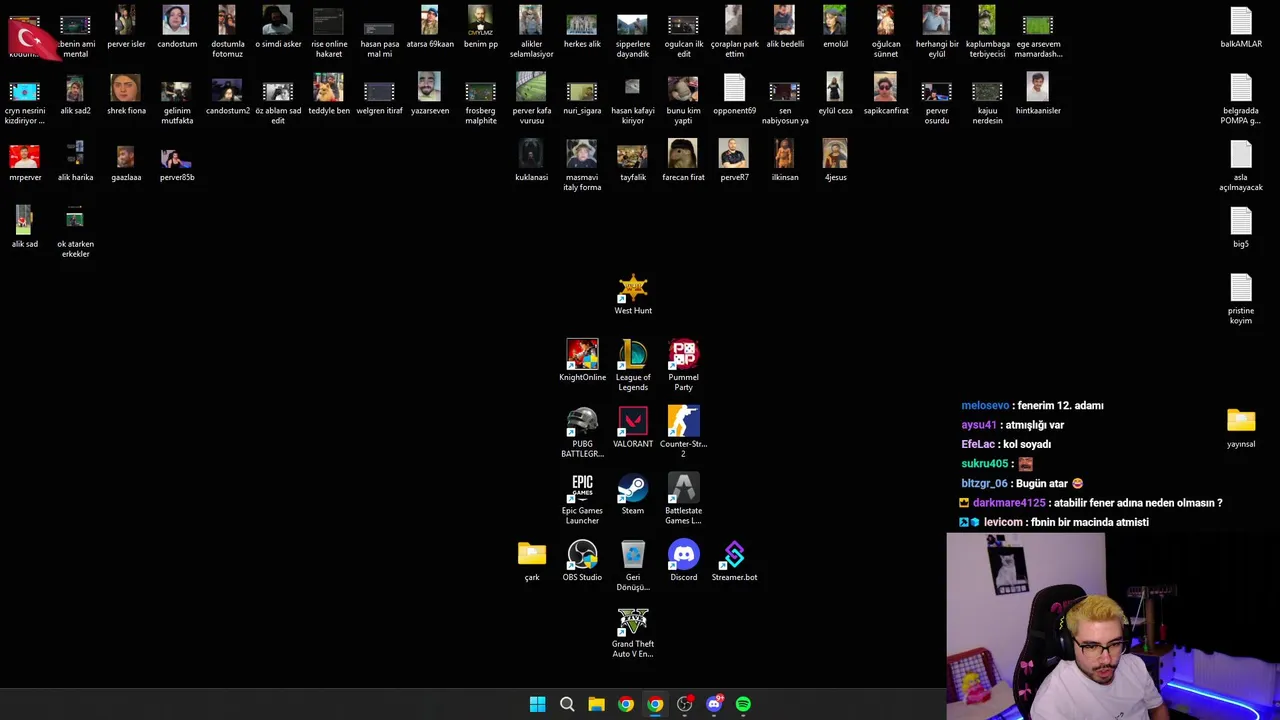
Task: Select the rise online hakaret file
Action: 328,33
